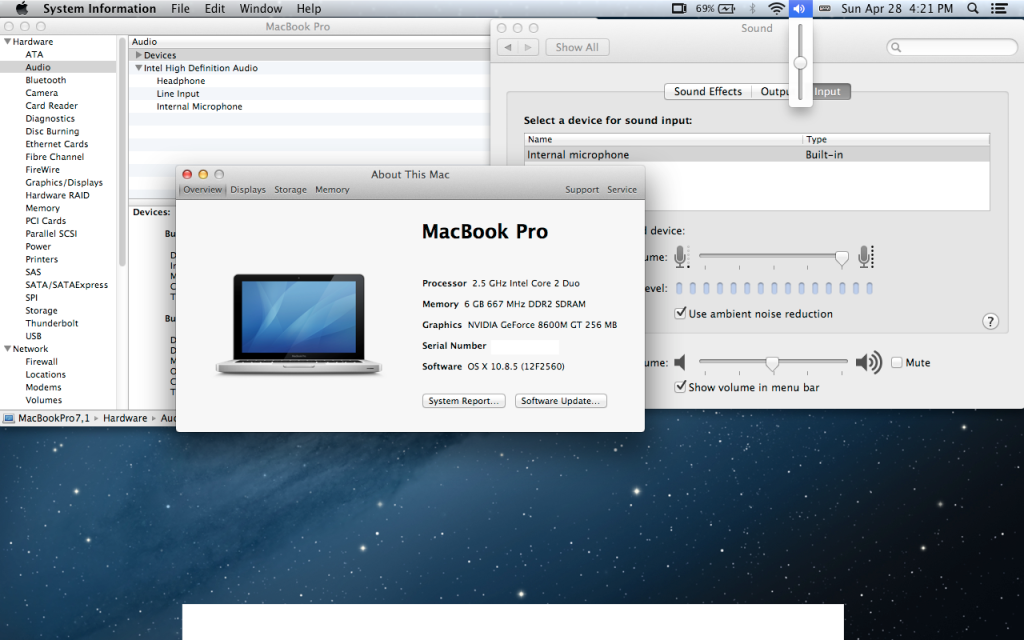Collapse the Network section in sidebar
This screenshot has width=1024, height=640.
(7, 348)
